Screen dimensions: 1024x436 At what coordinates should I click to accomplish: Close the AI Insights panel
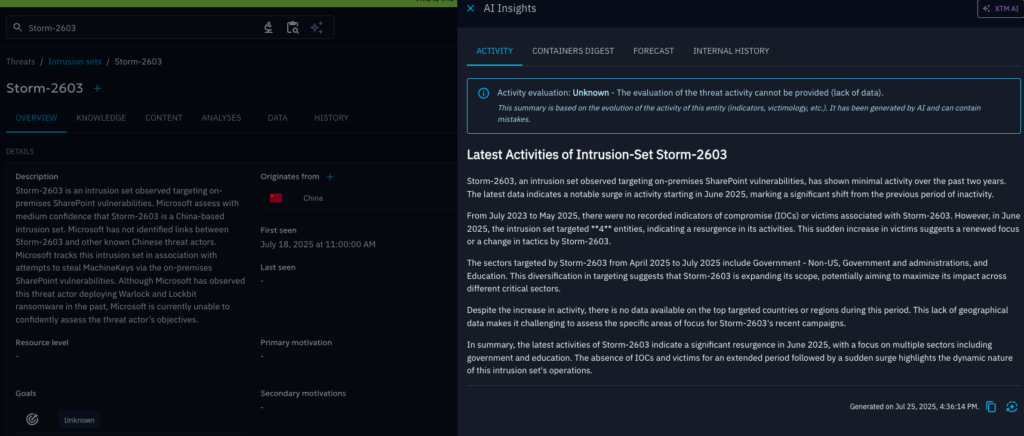pyautogui.click(x=471, y=9)
